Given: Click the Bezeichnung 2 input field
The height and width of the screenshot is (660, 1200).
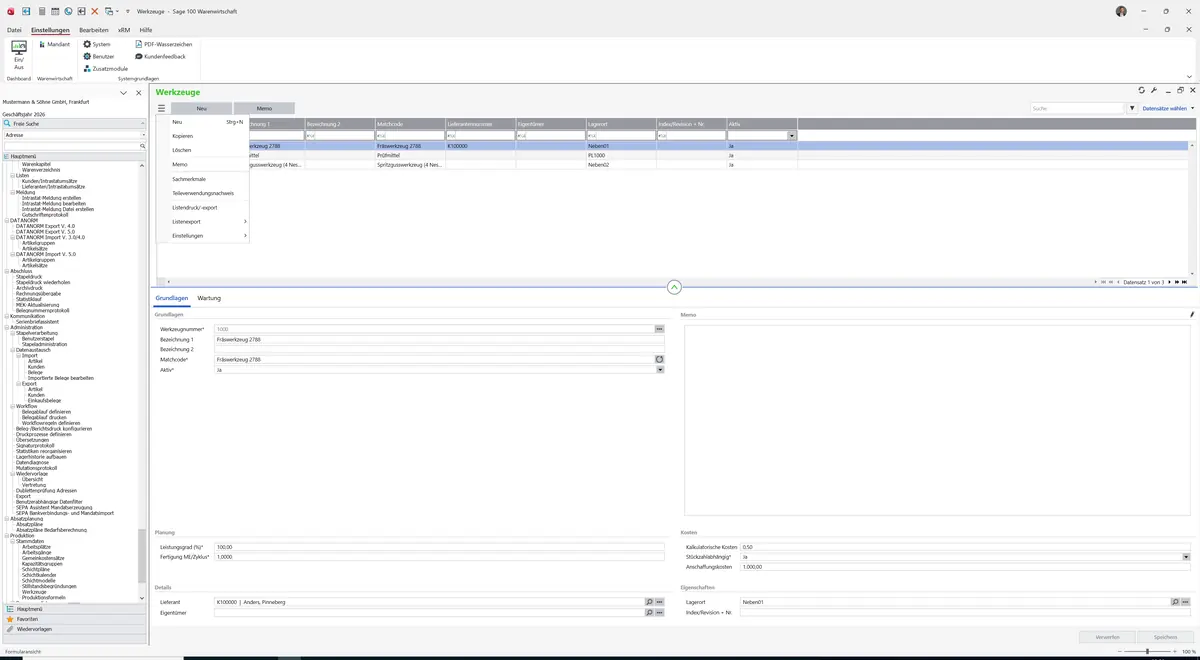Looking at the screenshot, I should tap(439, 349).
